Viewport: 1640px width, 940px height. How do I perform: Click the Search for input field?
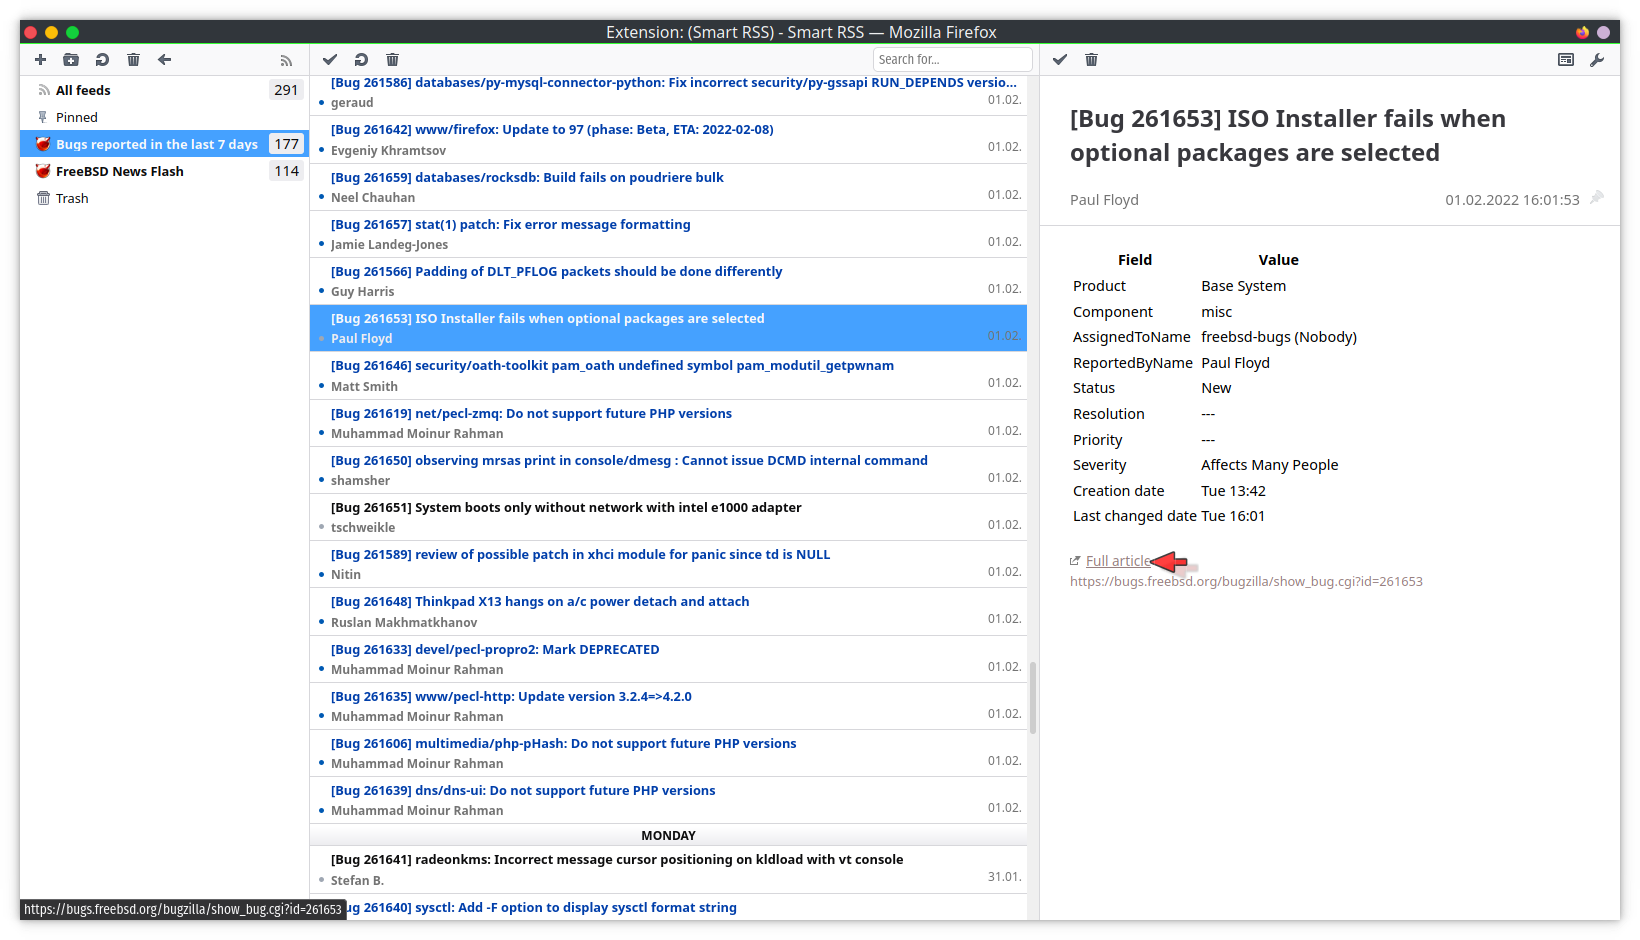point(951,60)
